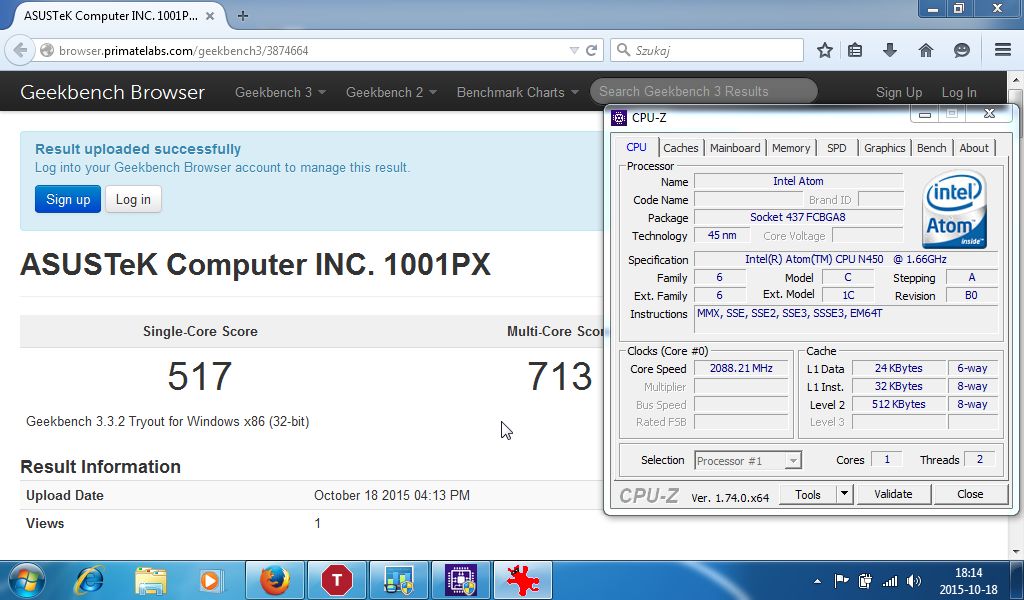Close the ASUSTeK browser tab
This screenshot has height=600, width=1024.
tap(210, 16)
